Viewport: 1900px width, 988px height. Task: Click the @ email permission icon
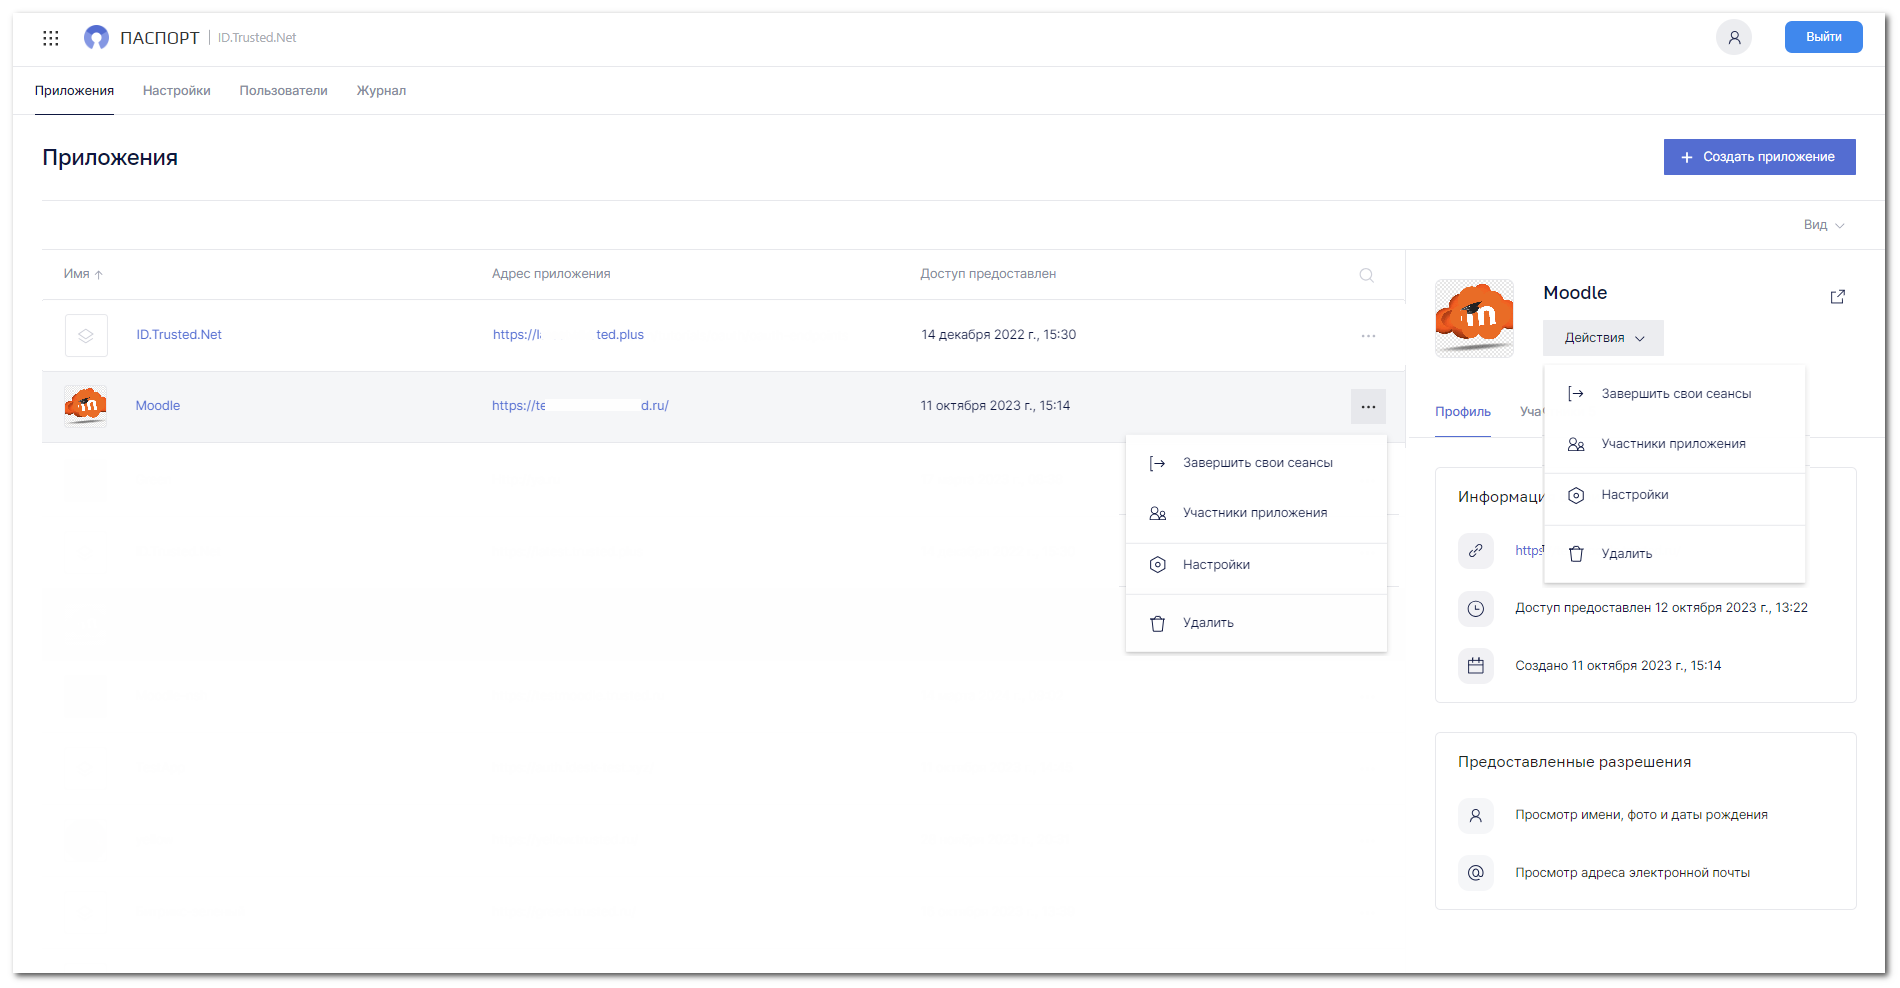tap(1475, 873)
